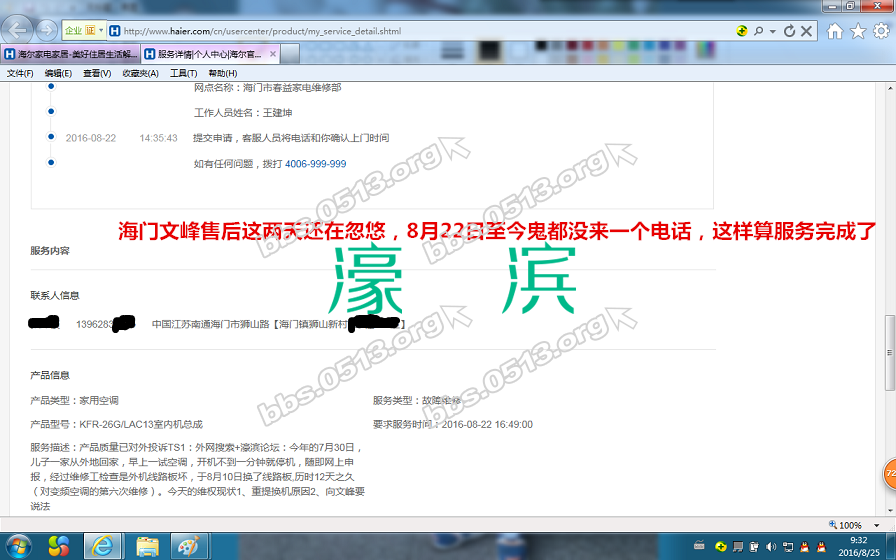Open the Tools gear icon

coord(881,31)
